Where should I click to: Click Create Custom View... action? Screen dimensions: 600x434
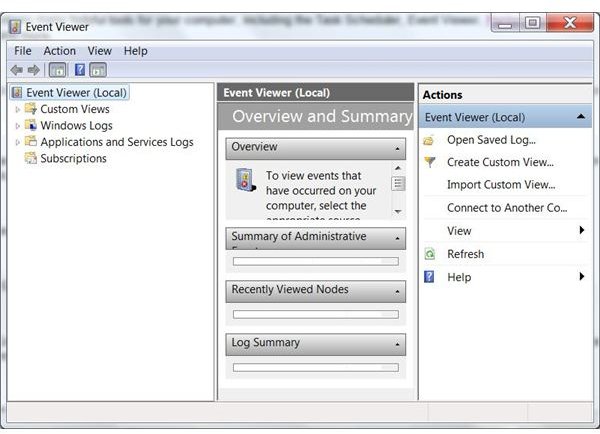pos(501,162)
